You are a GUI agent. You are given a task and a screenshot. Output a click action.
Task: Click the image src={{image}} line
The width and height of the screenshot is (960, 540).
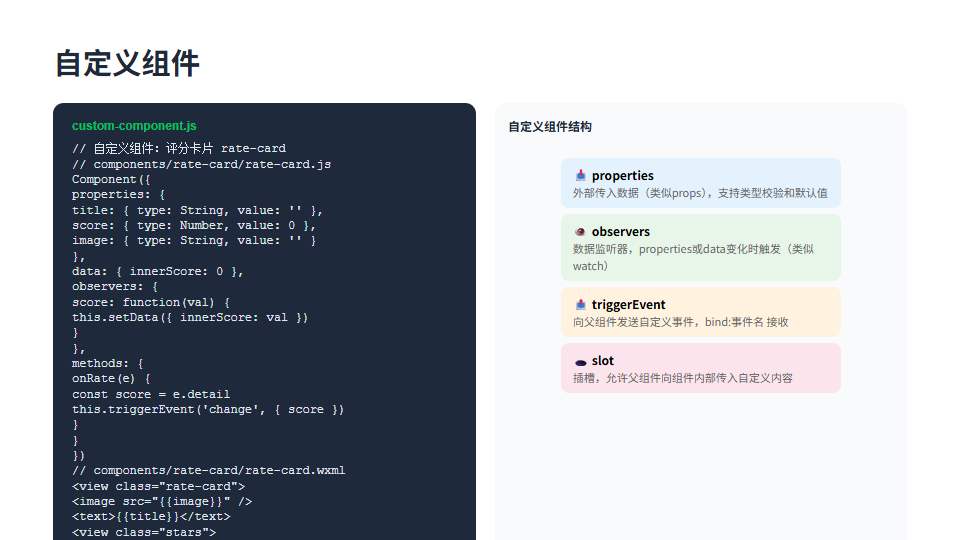(x=162, y=501)
